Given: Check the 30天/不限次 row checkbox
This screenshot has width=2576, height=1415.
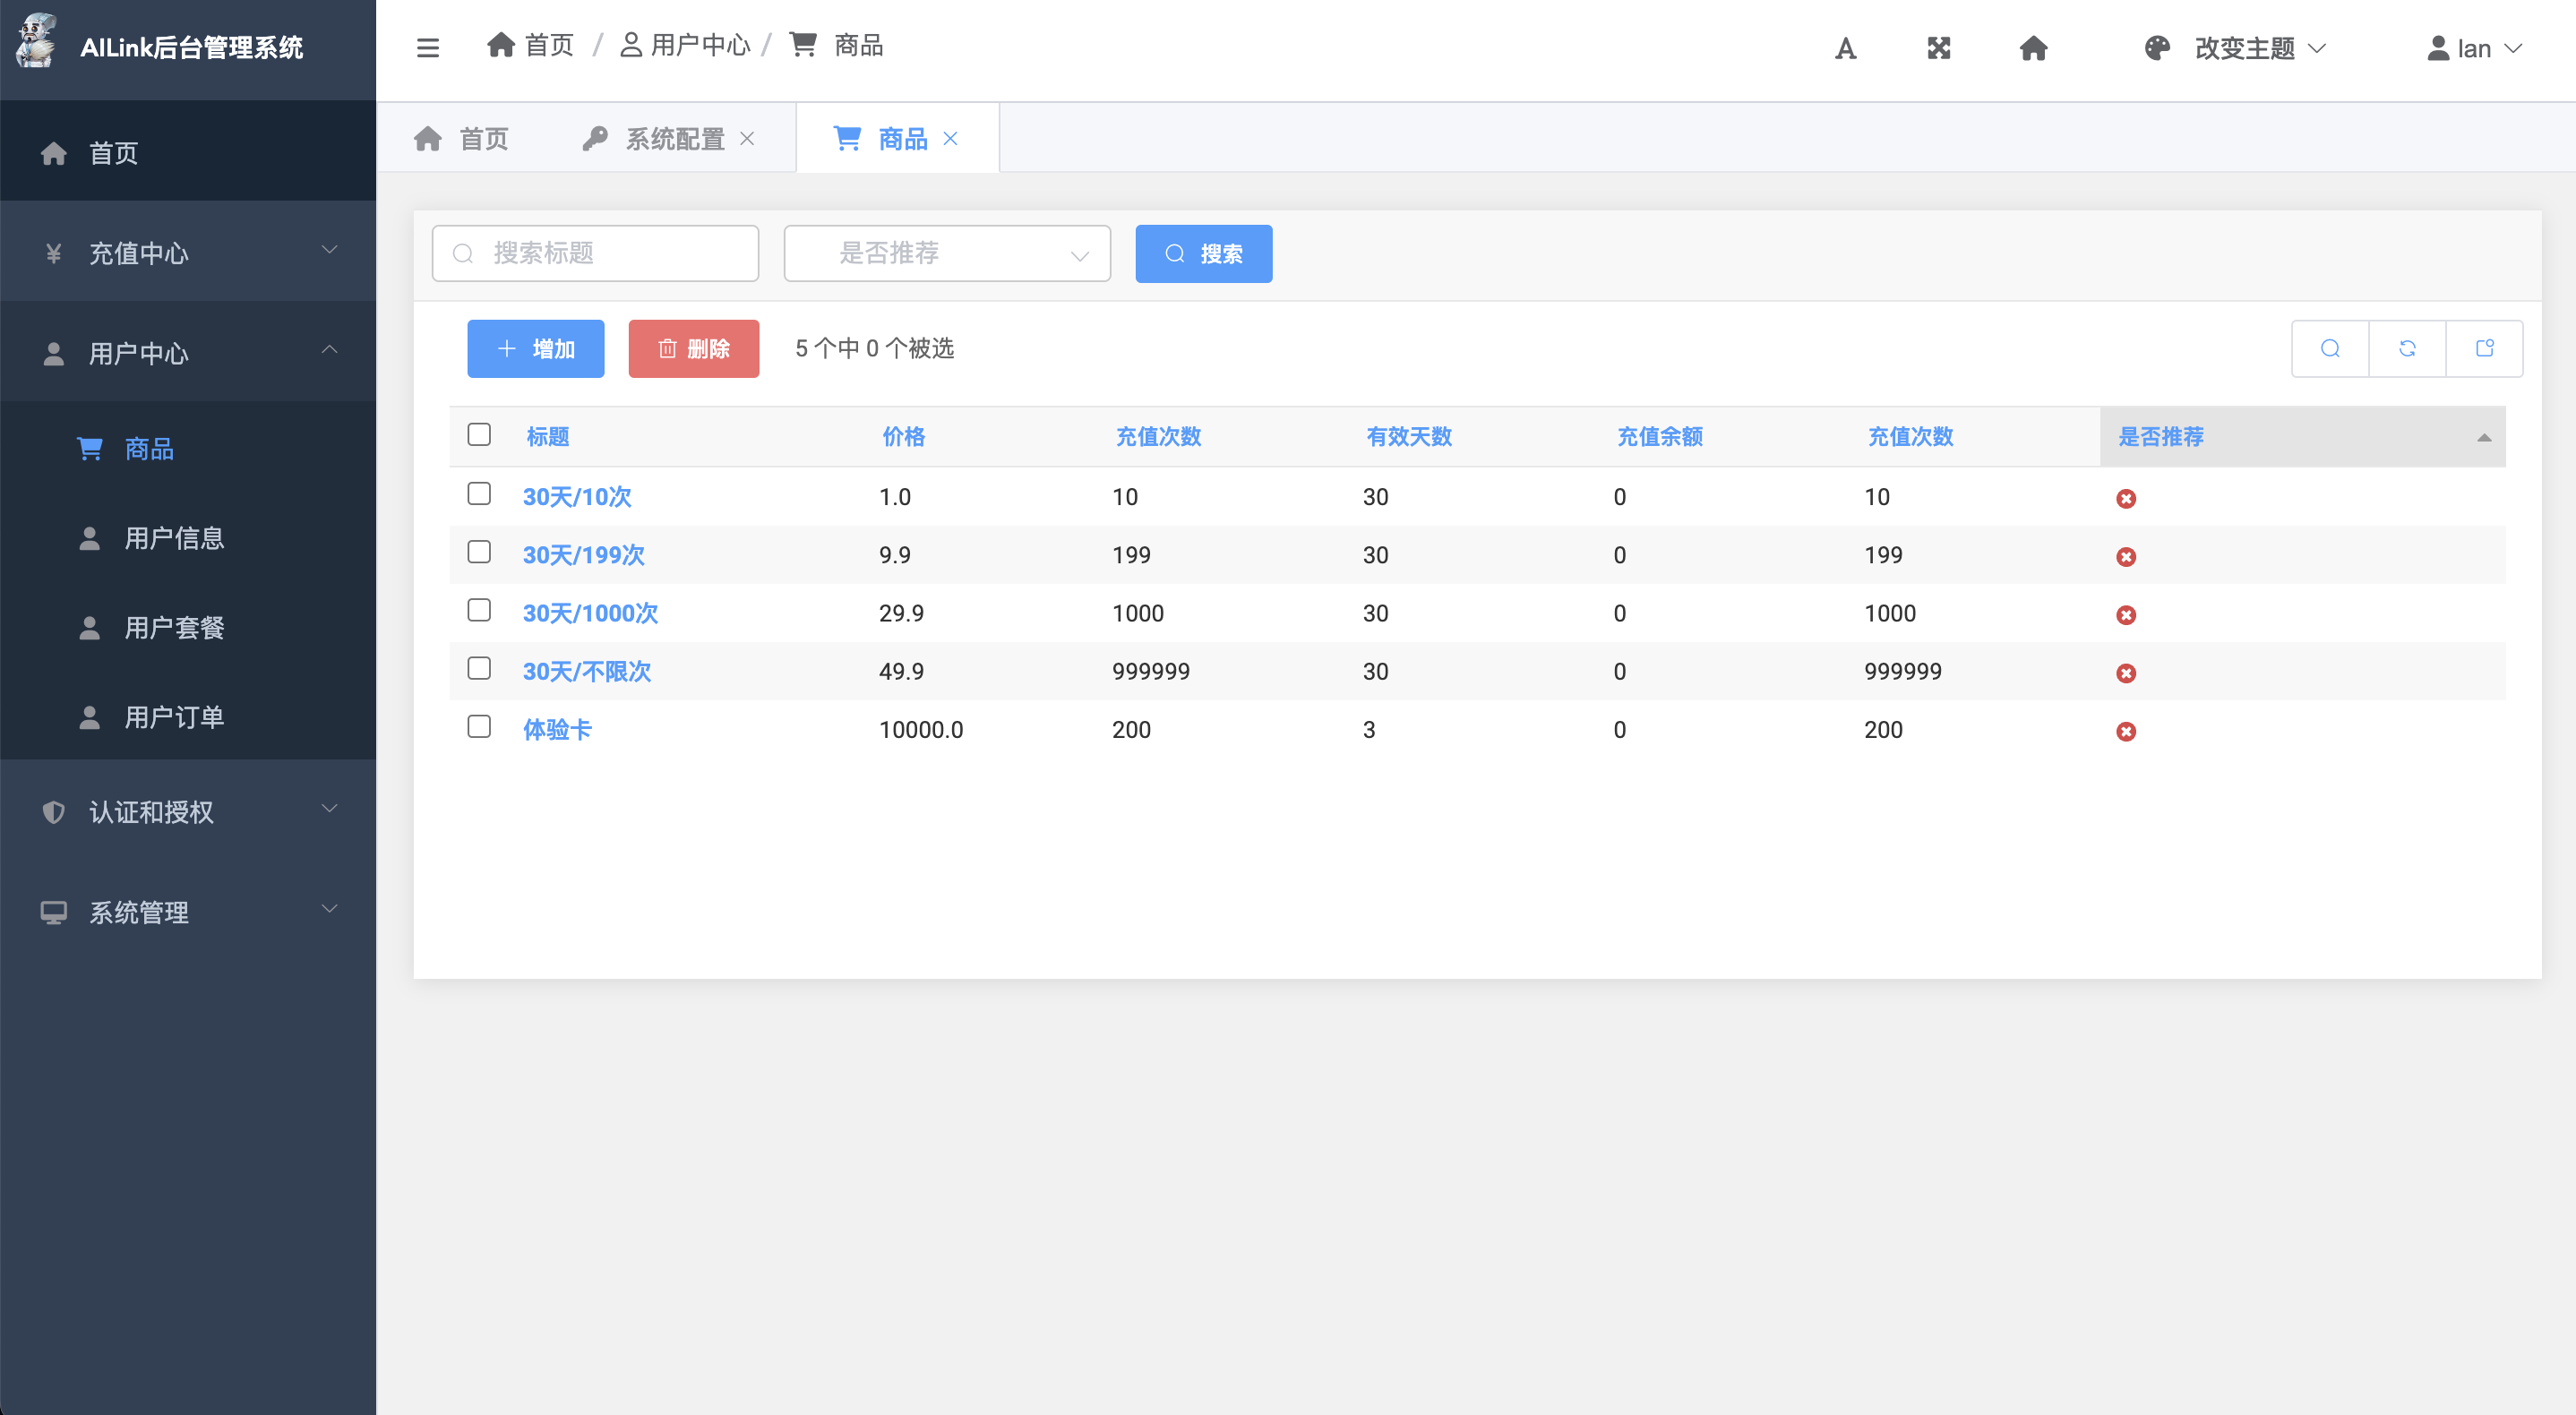Looking at the screenshot, I should 479,668.
